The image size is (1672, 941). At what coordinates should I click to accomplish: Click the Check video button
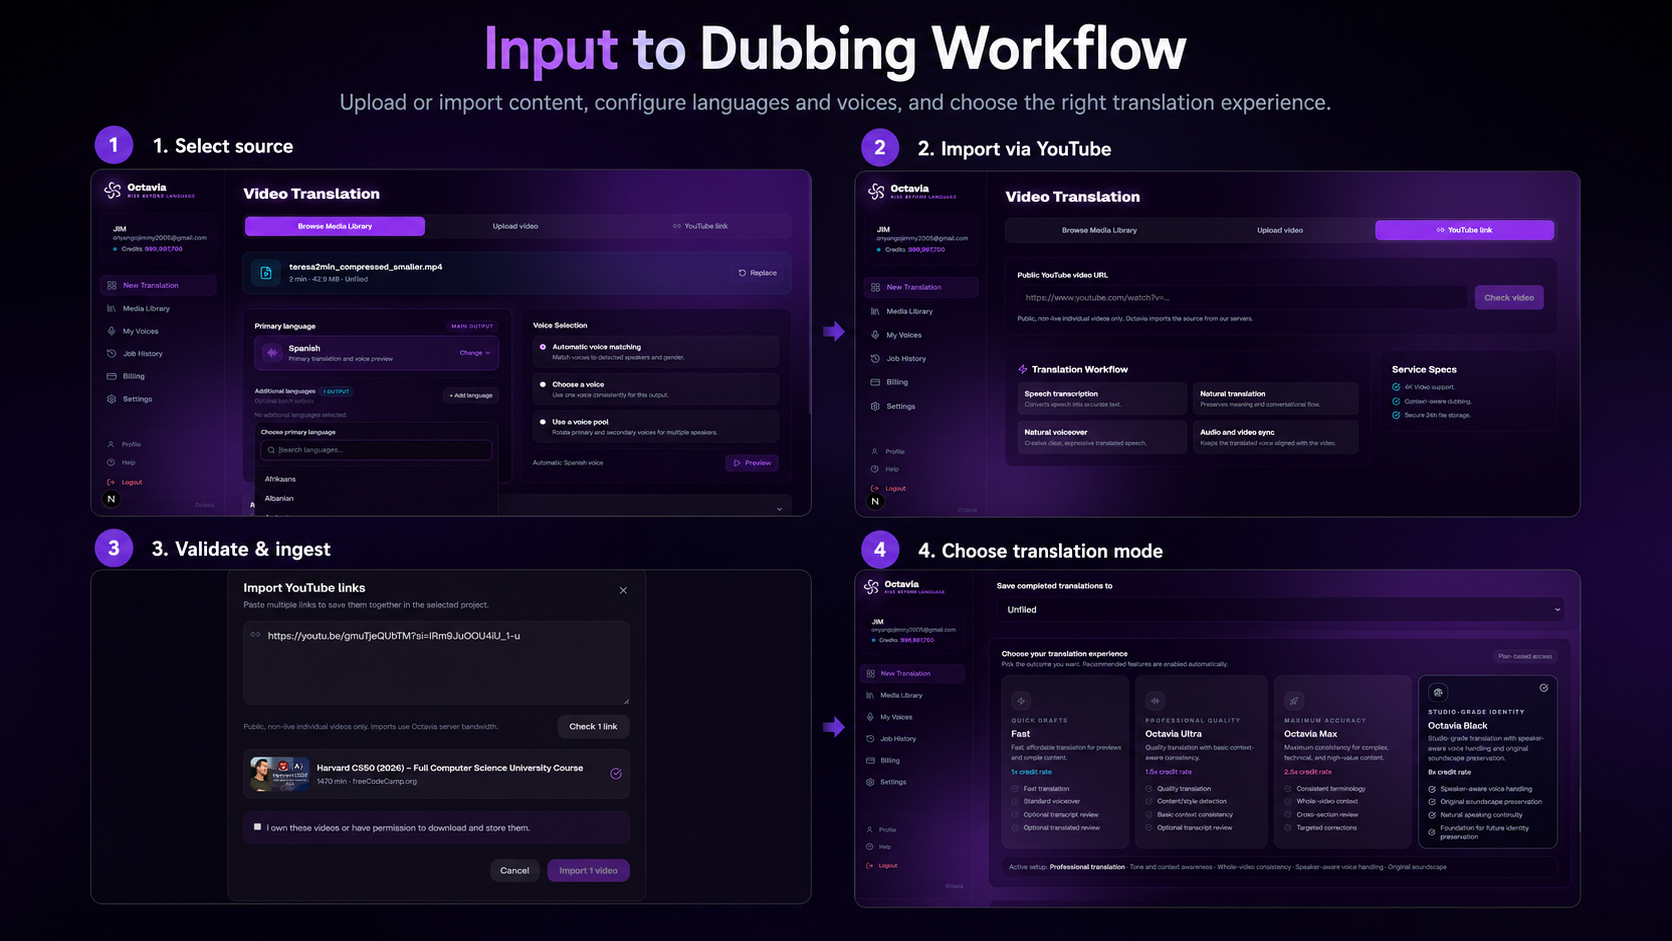(x=1509, y=298)
